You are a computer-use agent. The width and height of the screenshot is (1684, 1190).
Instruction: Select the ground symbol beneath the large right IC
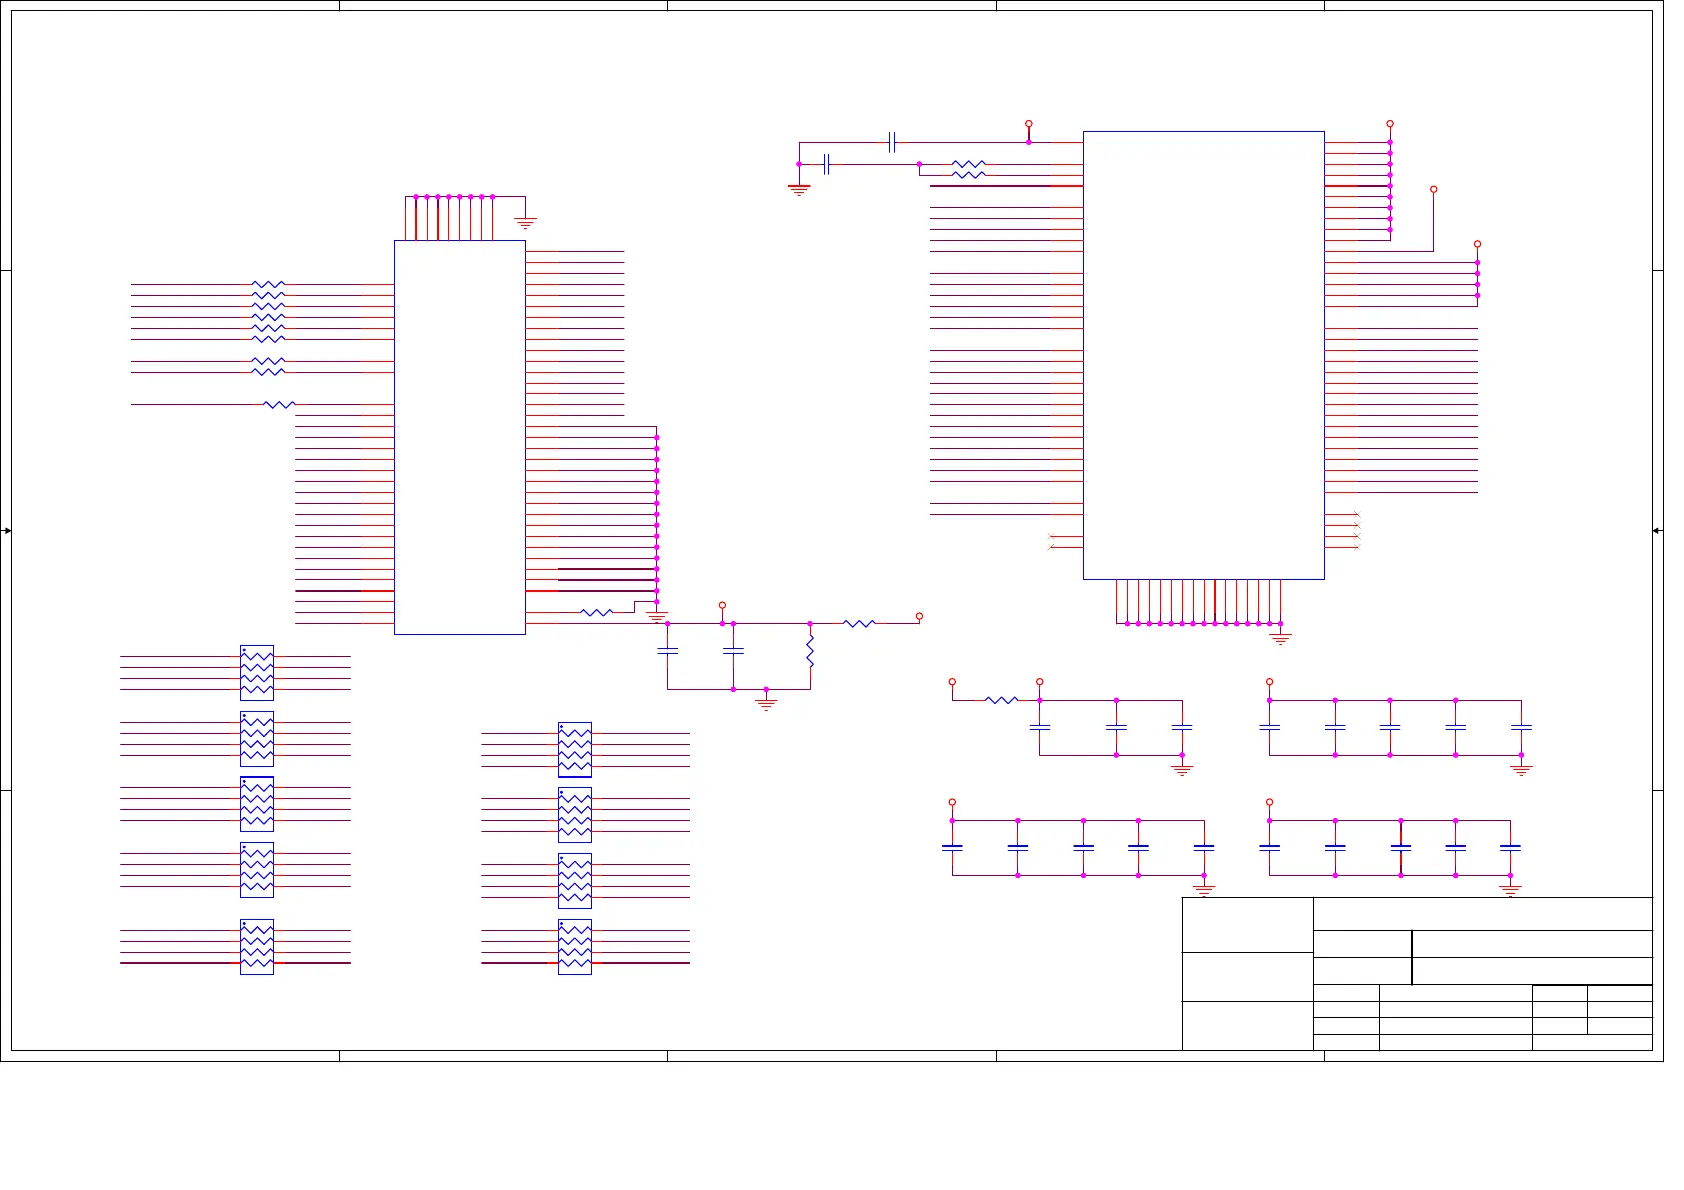1280,638
